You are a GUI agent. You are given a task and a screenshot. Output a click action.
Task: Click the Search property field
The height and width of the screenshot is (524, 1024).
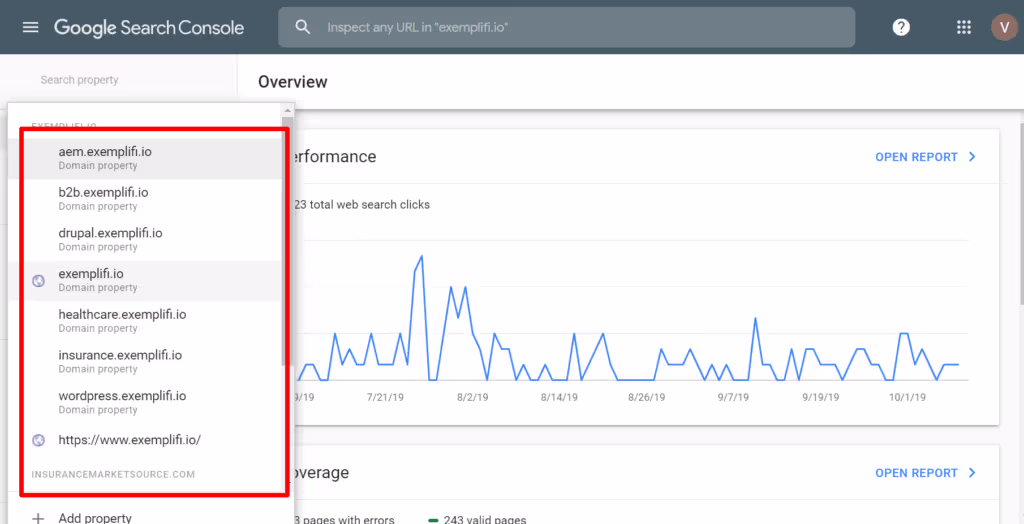[x=80, y=80]
